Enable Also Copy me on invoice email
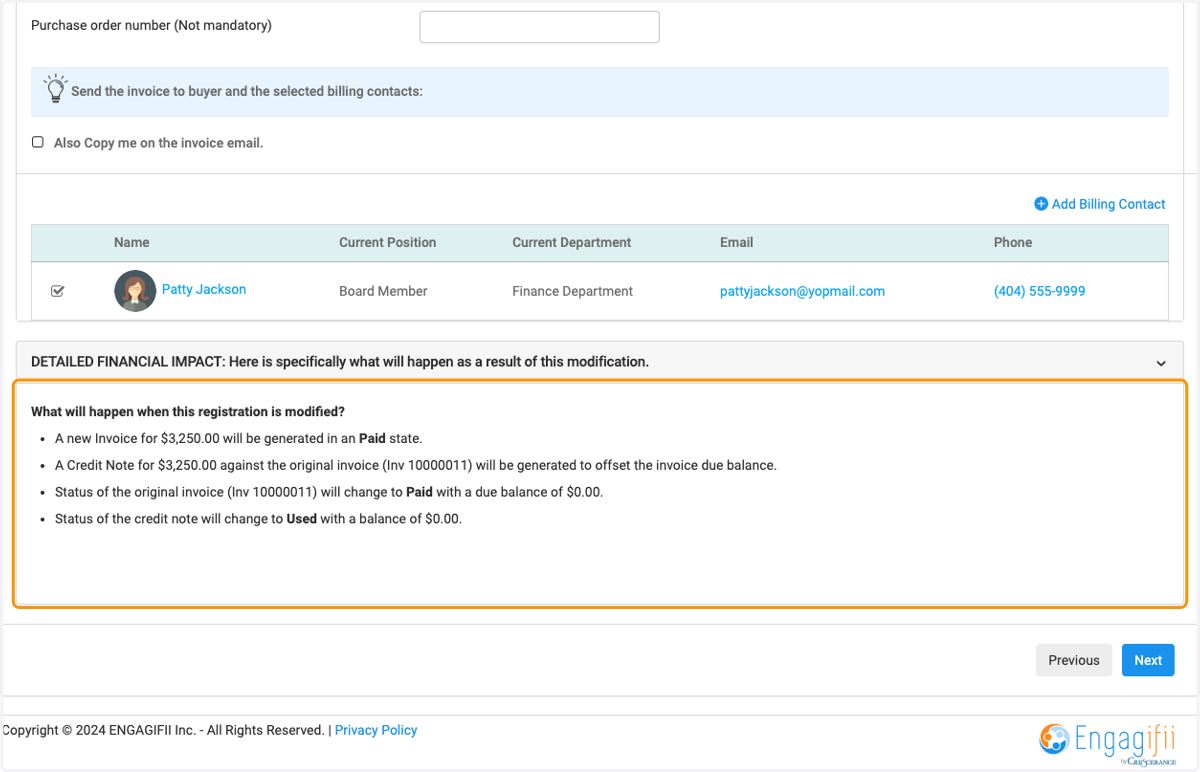Screen dimensions: 1200x772 (38, 142)
